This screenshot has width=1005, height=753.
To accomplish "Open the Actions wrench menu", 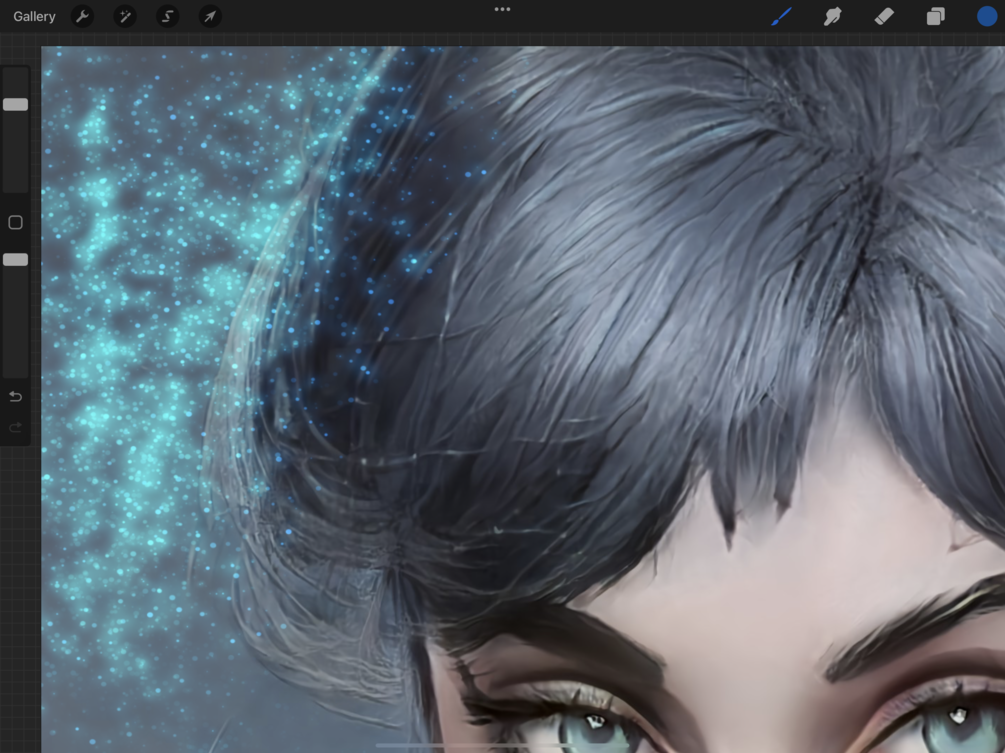I will click(82, 16).
